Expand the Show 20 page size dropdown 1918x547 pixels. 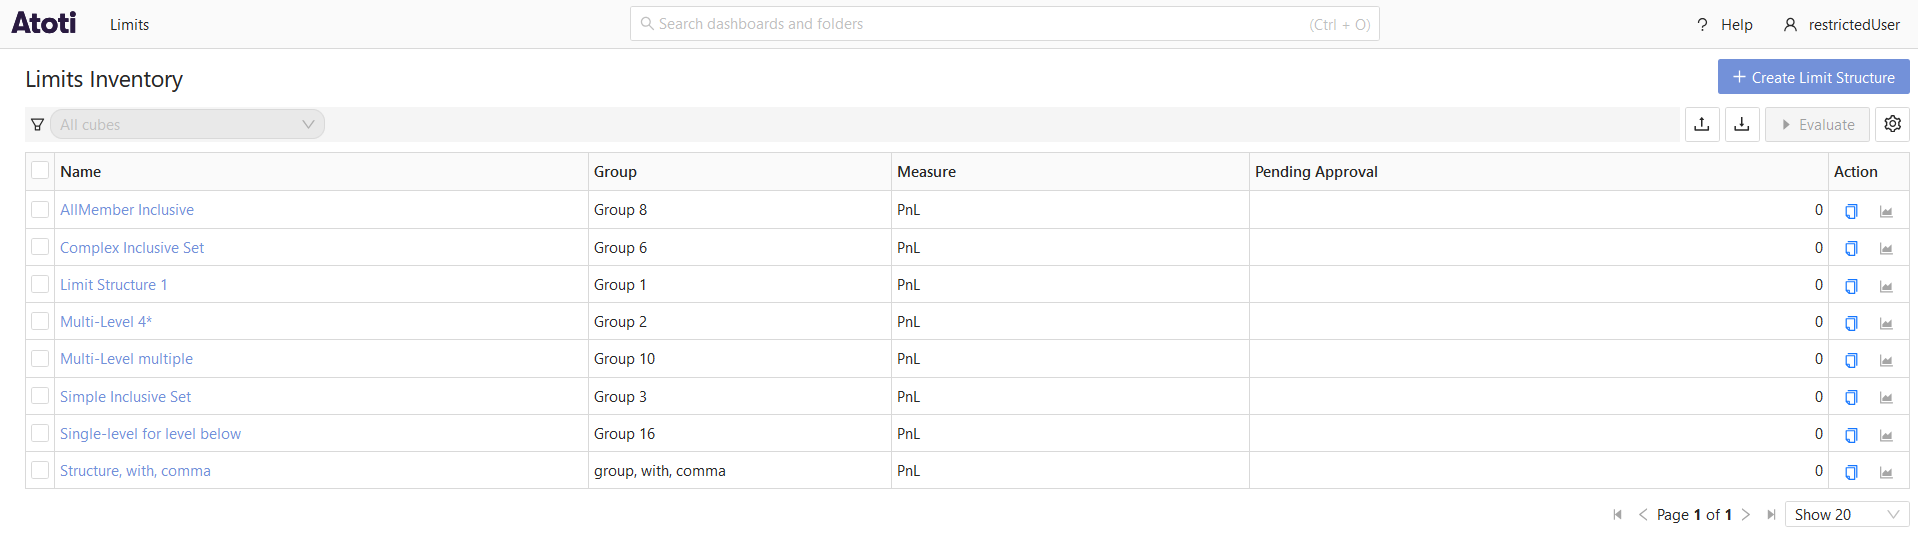tap(1845, 515)
